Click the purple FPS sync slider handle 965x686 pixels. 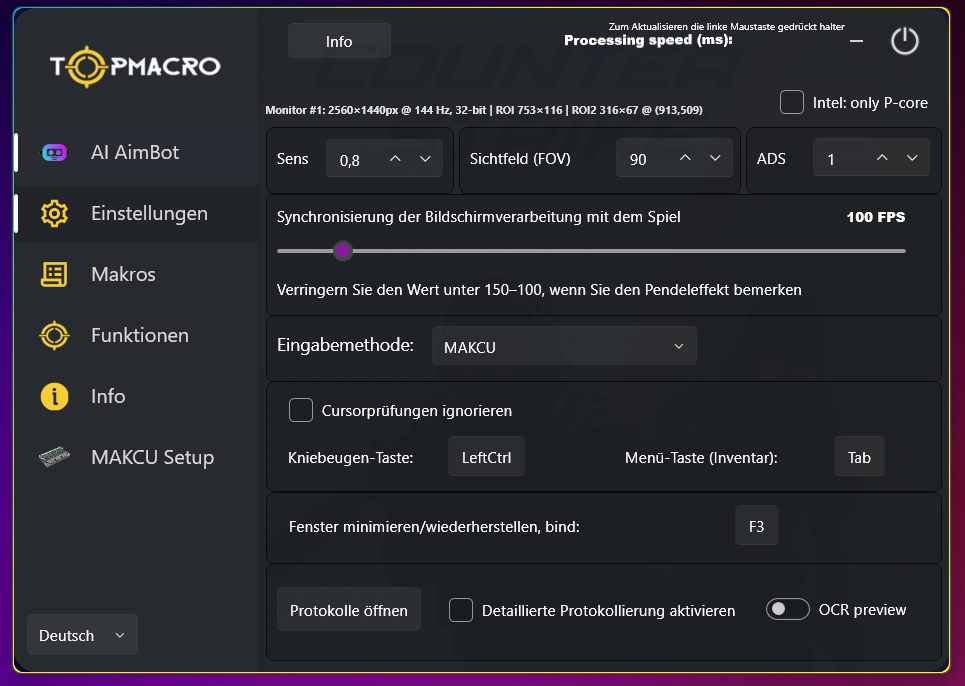(343, 250)
